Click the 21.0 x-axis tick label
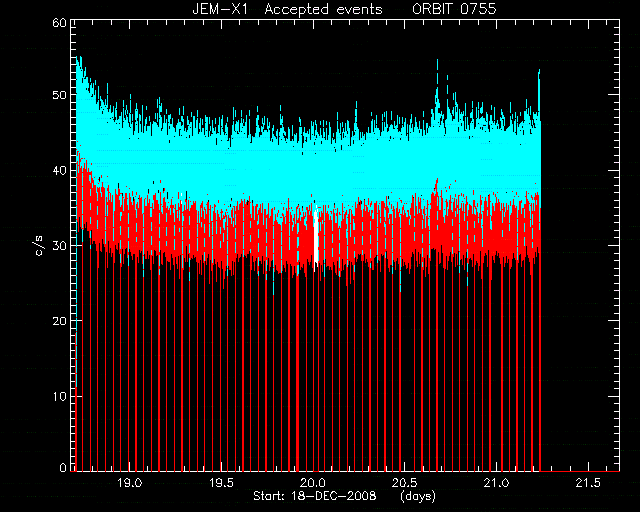Screen dimensions: 640x512 click(497, 483)
